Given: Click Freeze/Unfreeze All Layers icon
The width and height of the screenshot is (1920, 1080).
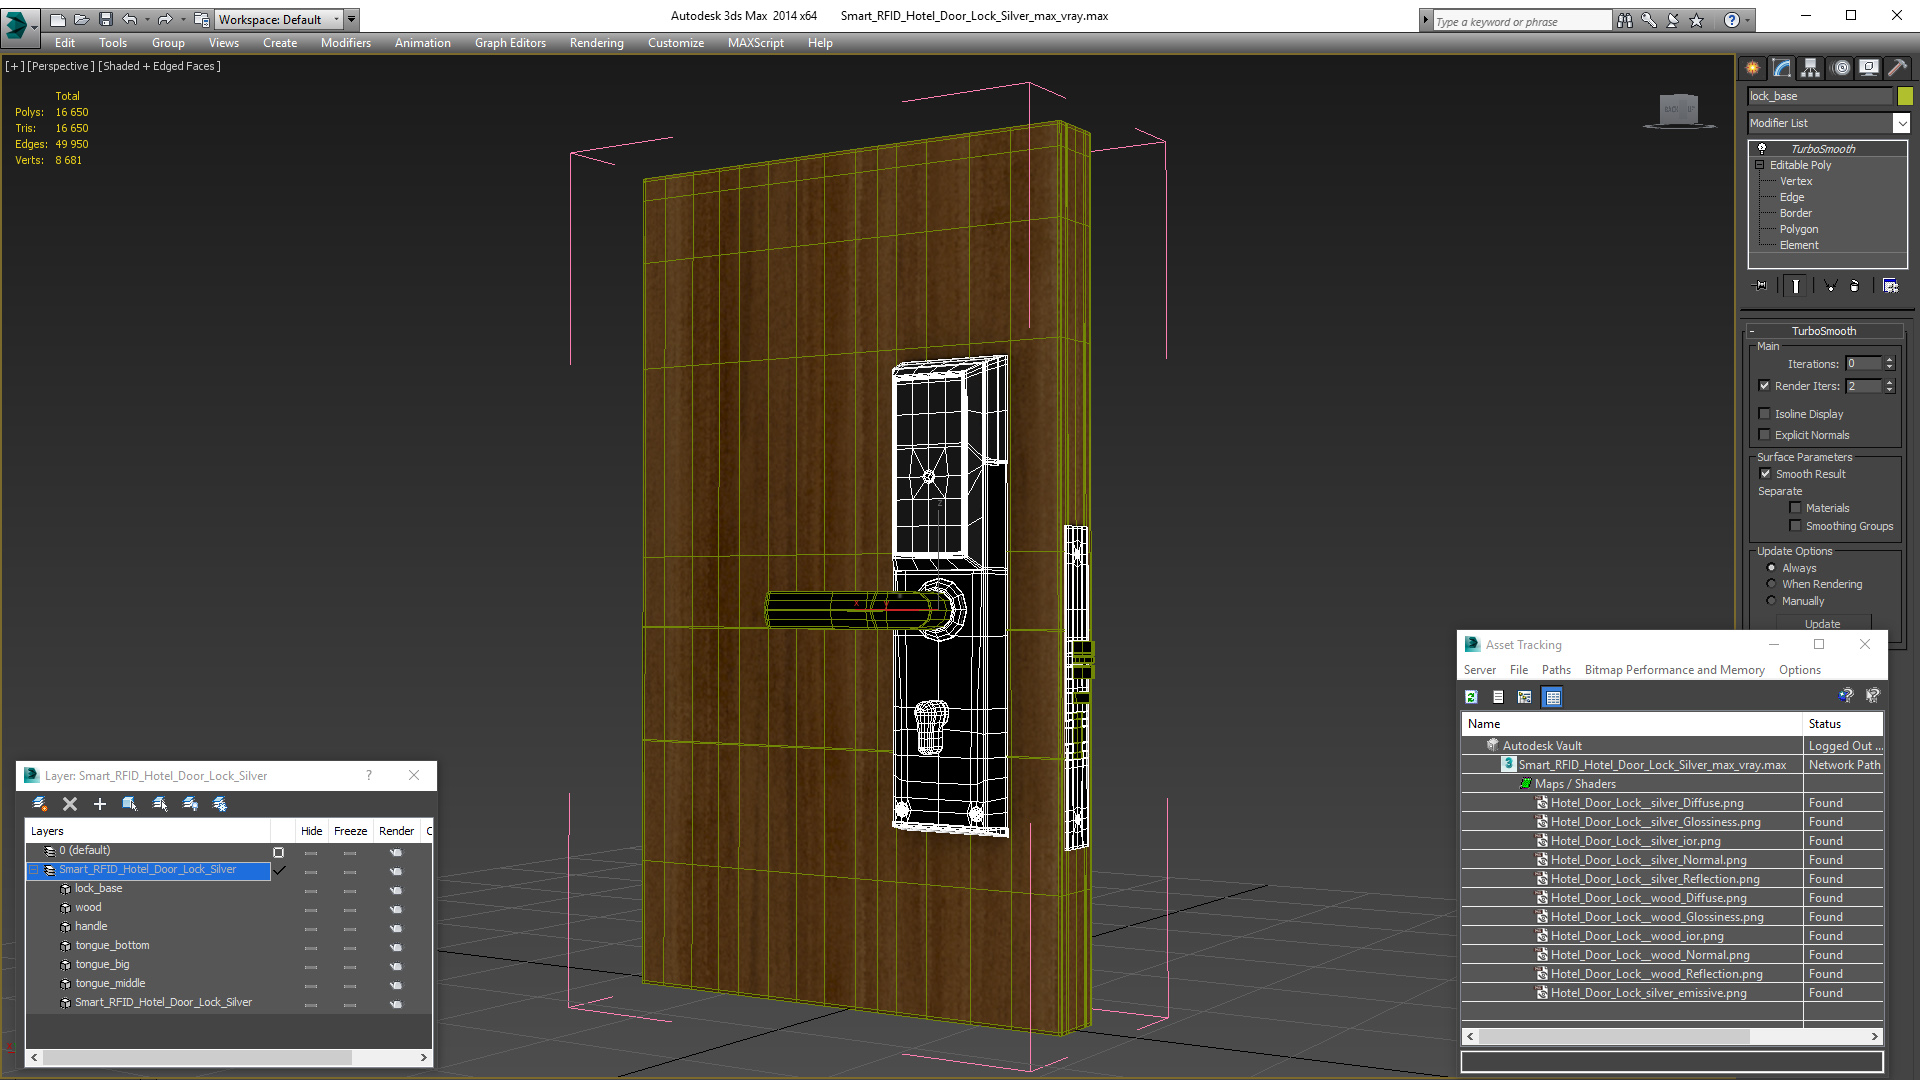Looking at the screenshot, I should coord(220,804).
